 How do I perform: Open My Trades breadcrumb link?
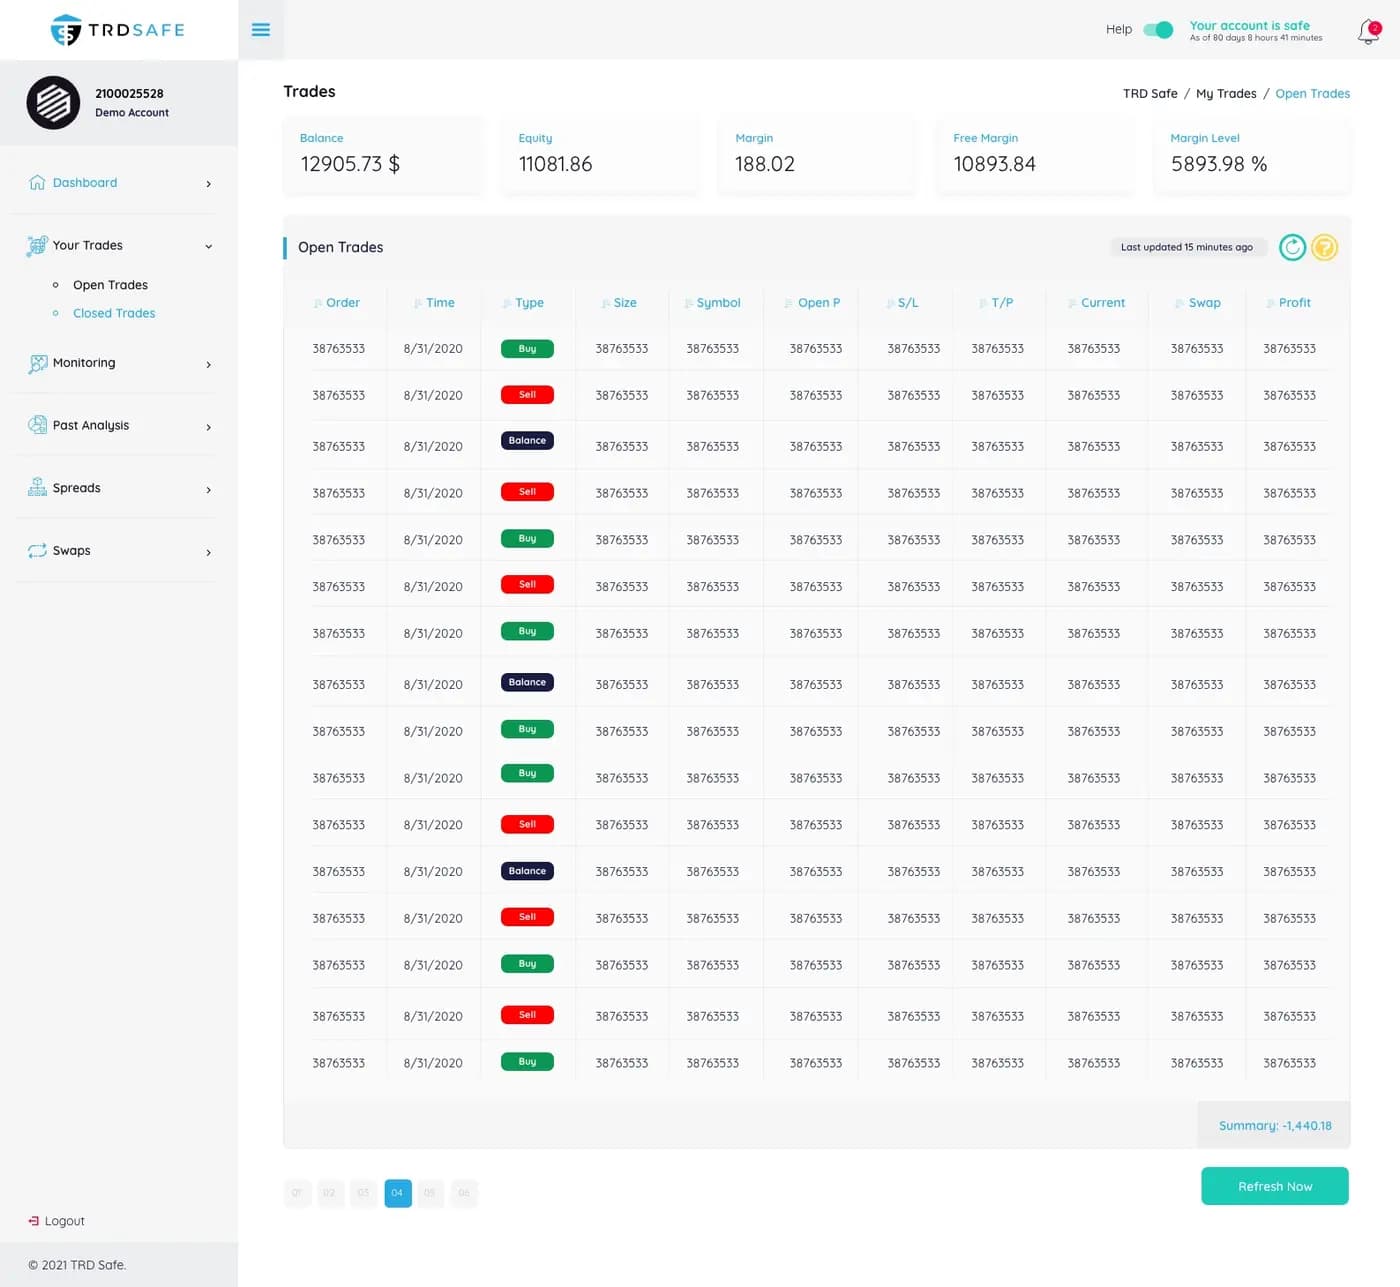[1226, 93]
